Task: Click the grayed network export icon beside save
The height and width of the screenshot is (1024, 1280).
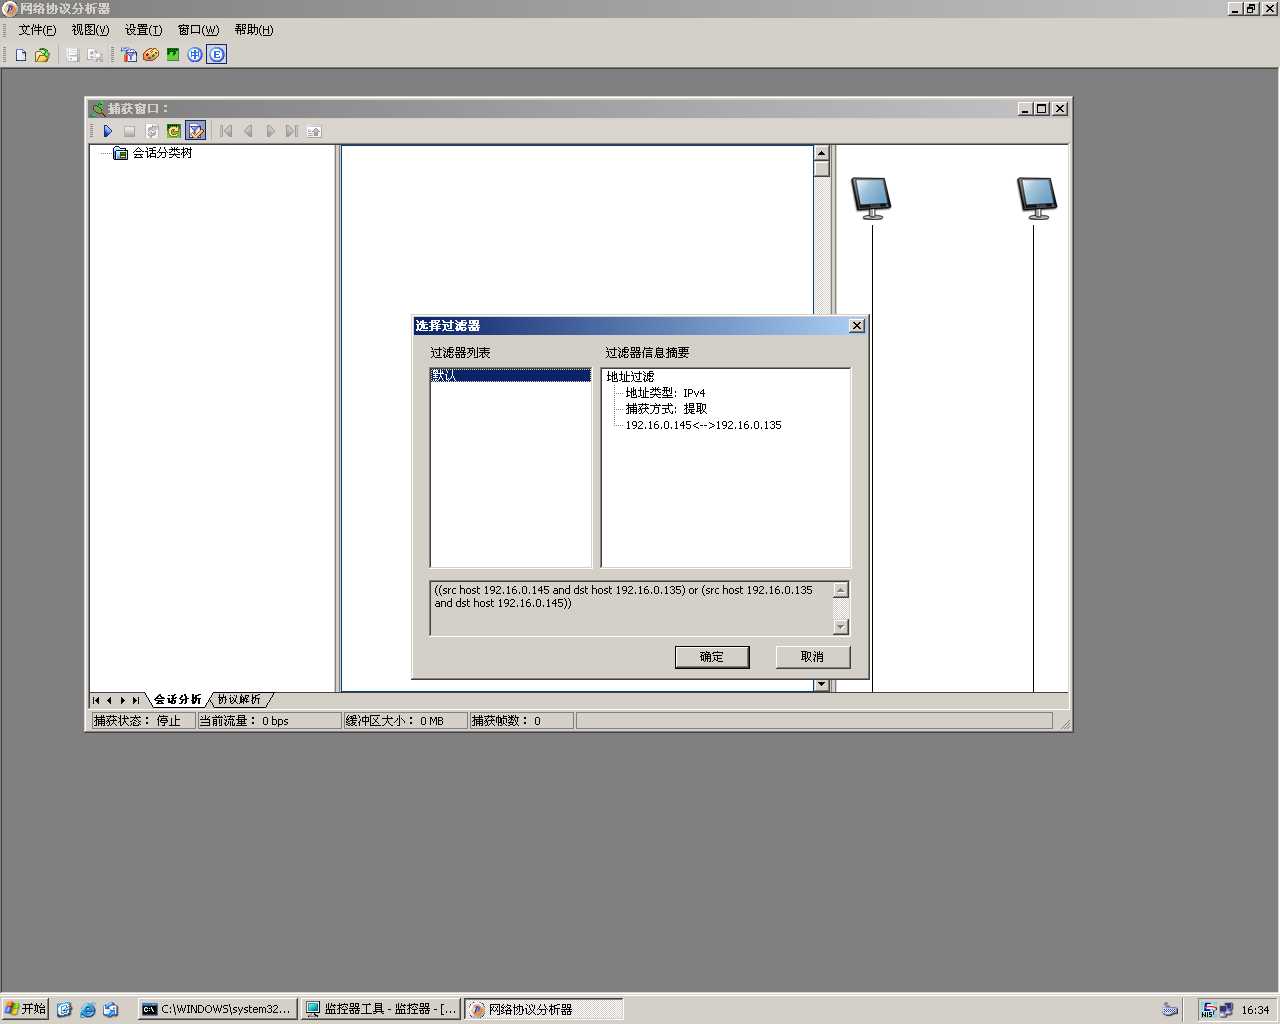Action: (x=95, y=55)
